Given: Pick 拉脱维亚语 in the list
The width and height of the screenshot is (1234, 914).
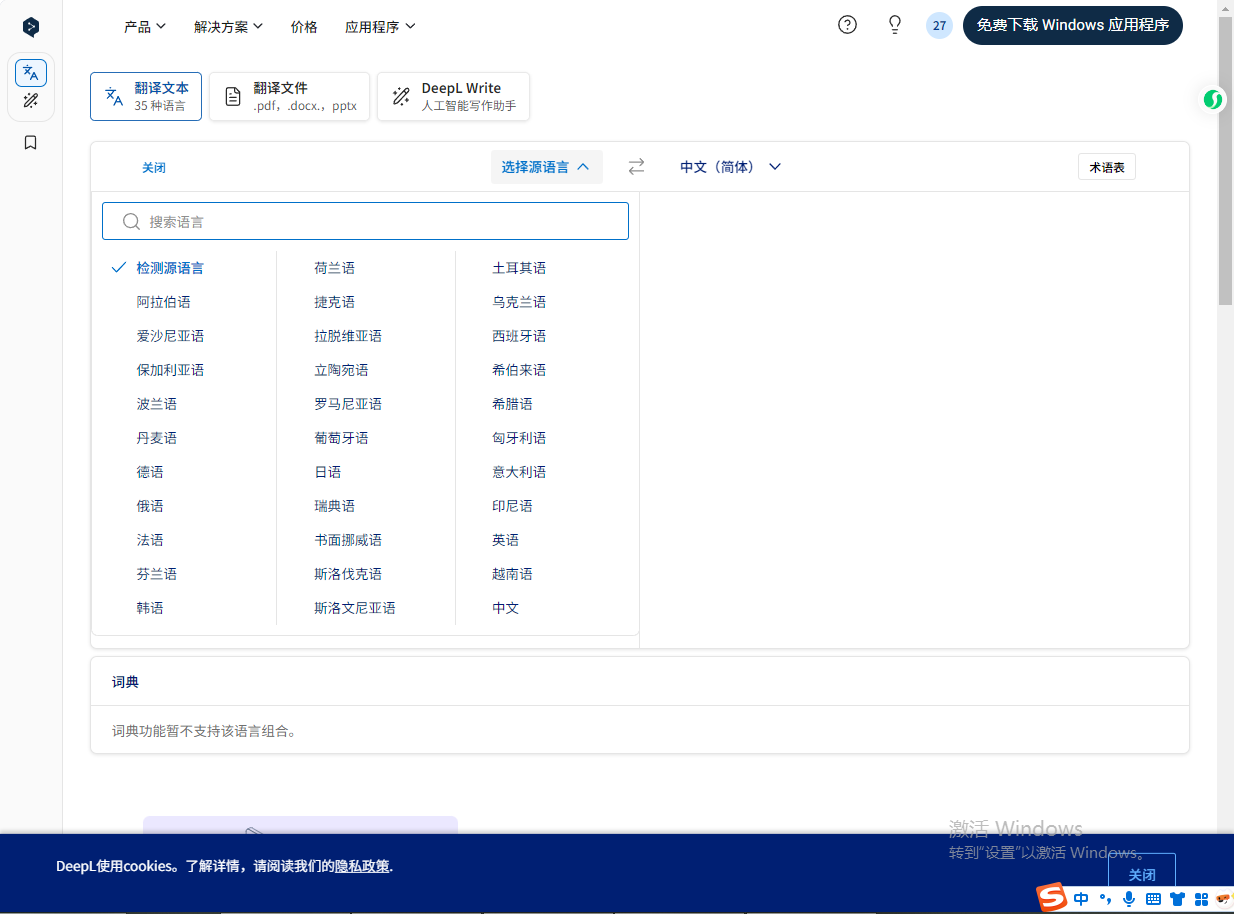Looking at the screenshot, I should tap(348, 336).
